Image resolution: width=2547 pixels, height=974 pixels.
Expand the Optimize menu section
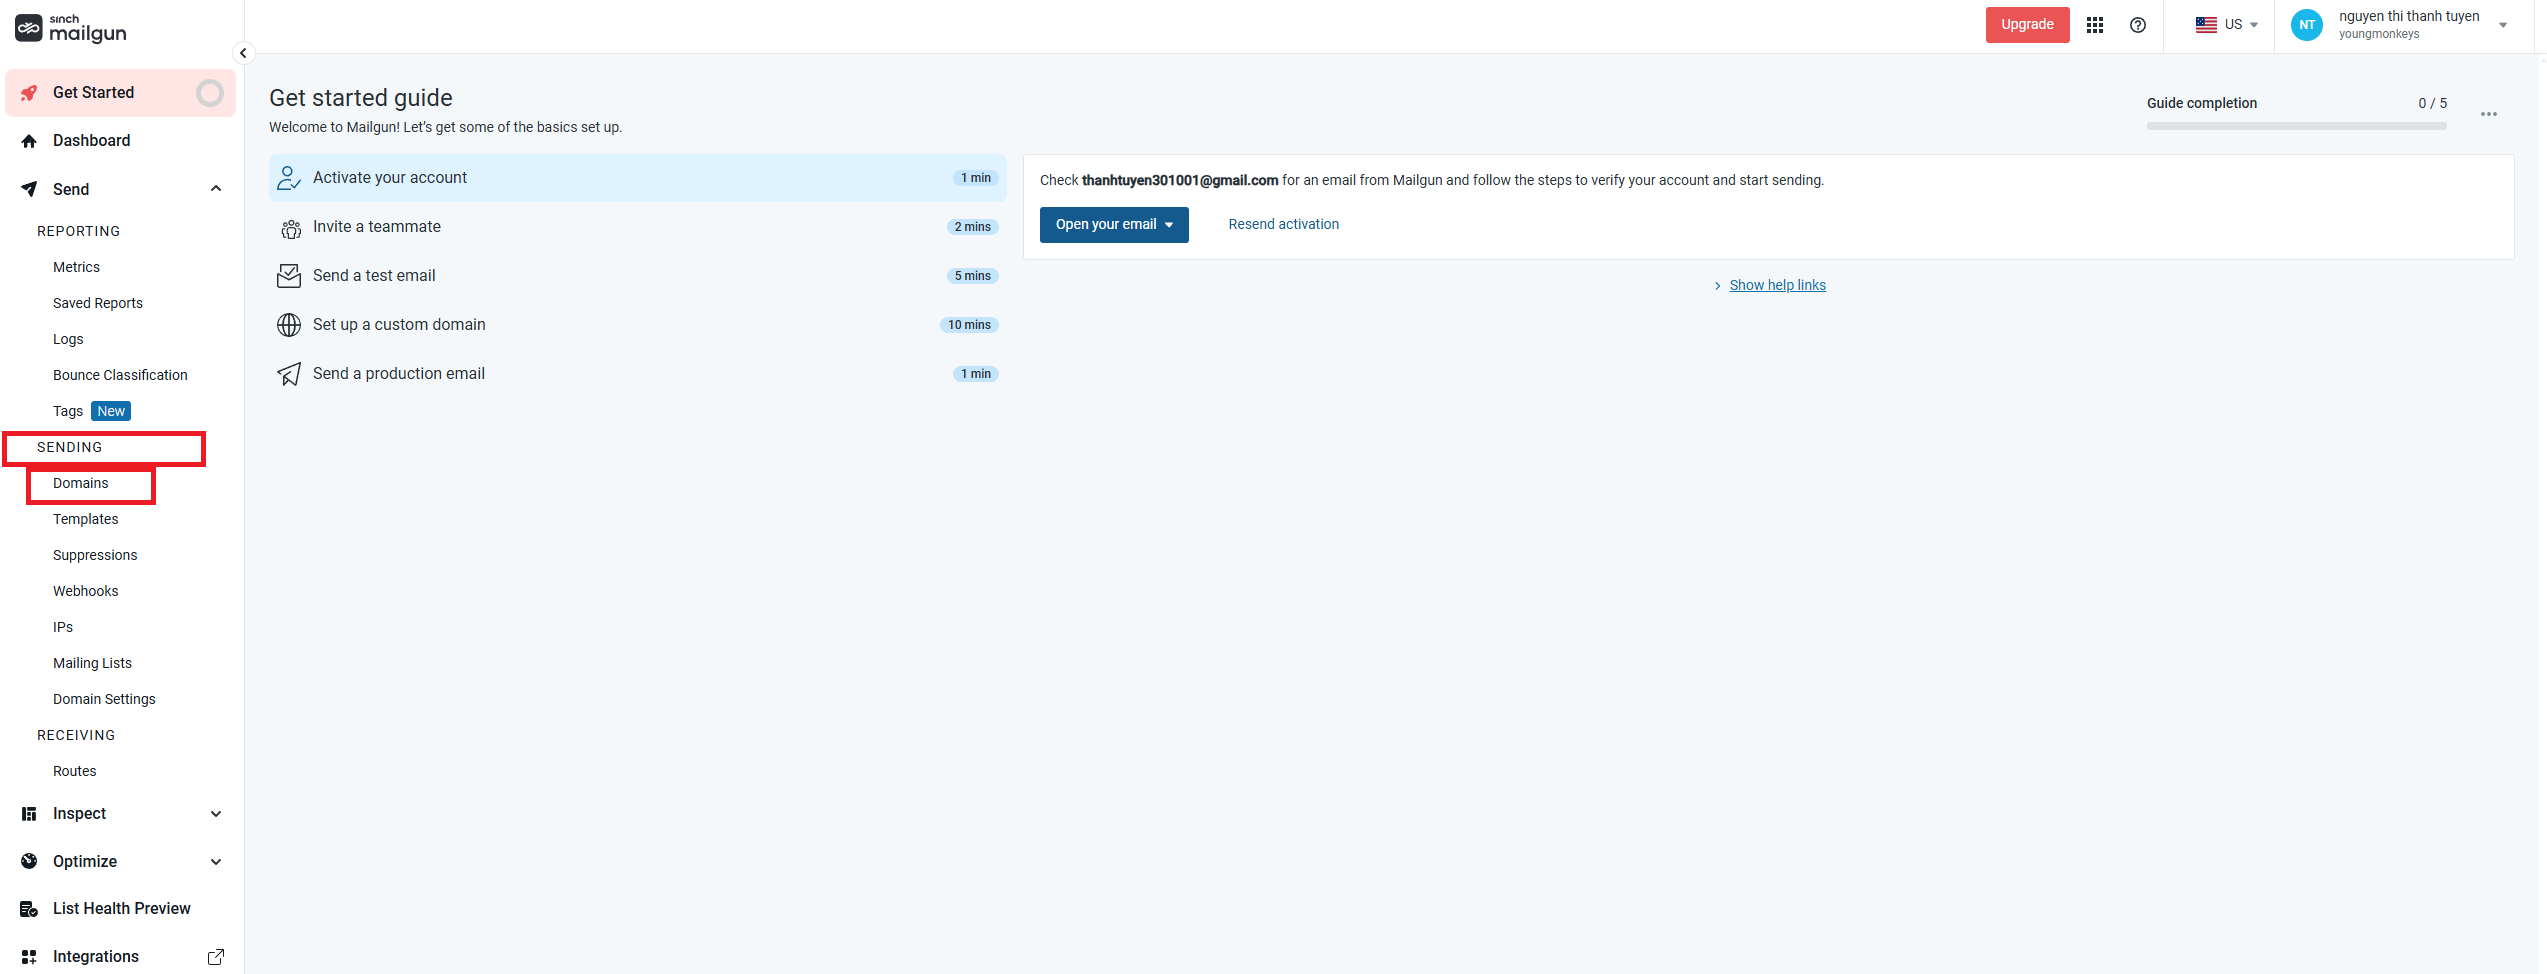coord(216,862)
